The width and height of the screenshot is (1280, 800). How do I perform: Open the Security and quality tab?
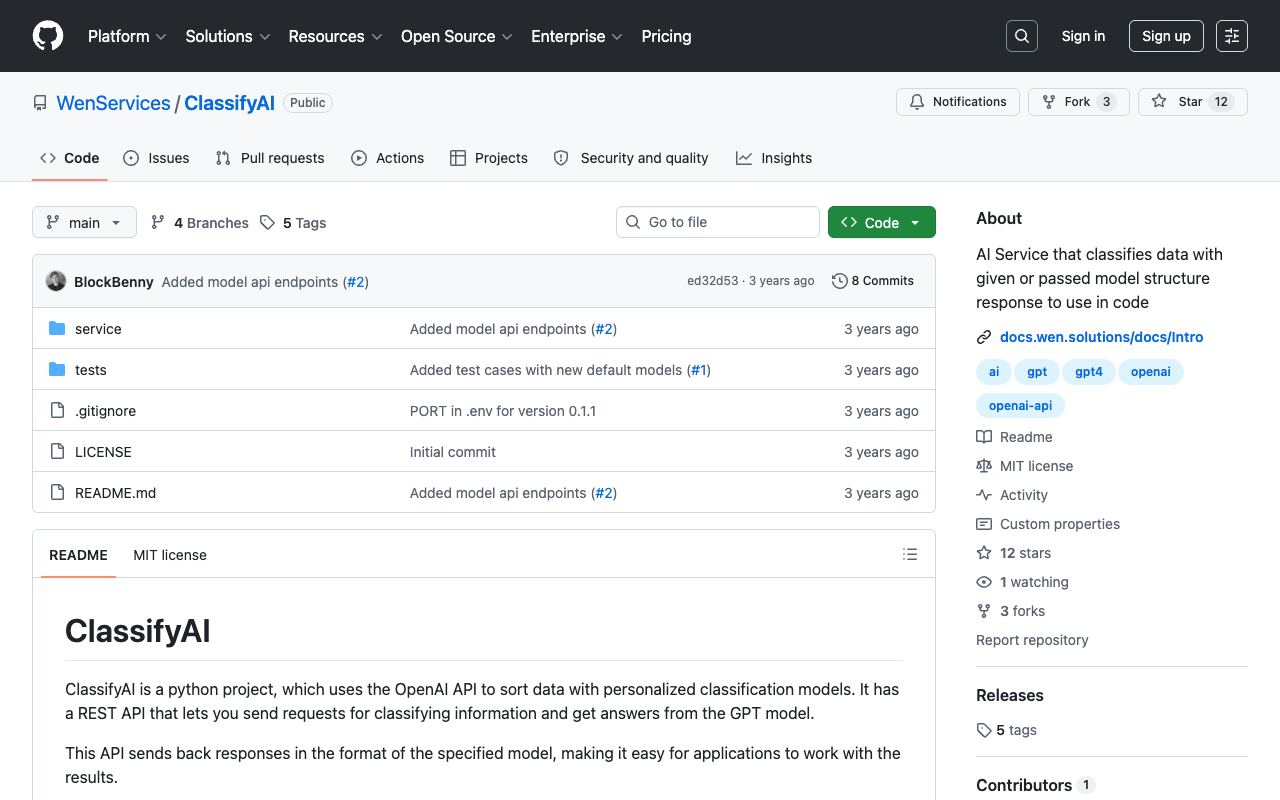point(631,158)
